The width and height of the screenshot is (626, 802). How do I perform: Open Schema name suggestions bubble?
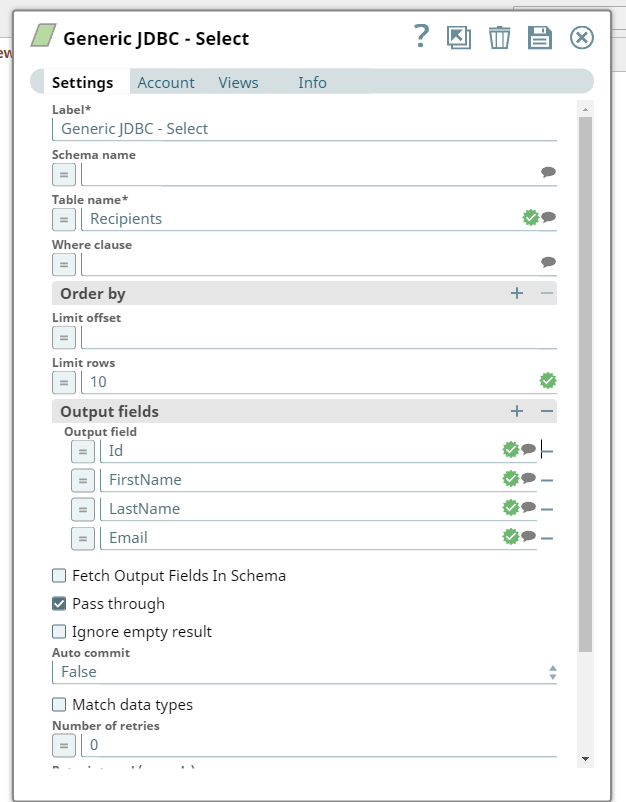coord(548,172)
